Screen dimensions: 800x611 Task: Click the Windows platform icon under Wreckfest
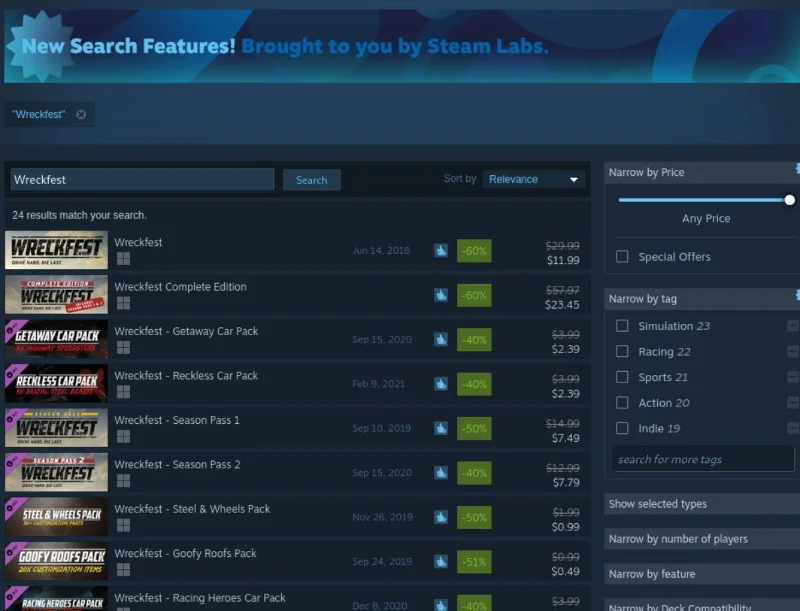click(x=123, y=259)
